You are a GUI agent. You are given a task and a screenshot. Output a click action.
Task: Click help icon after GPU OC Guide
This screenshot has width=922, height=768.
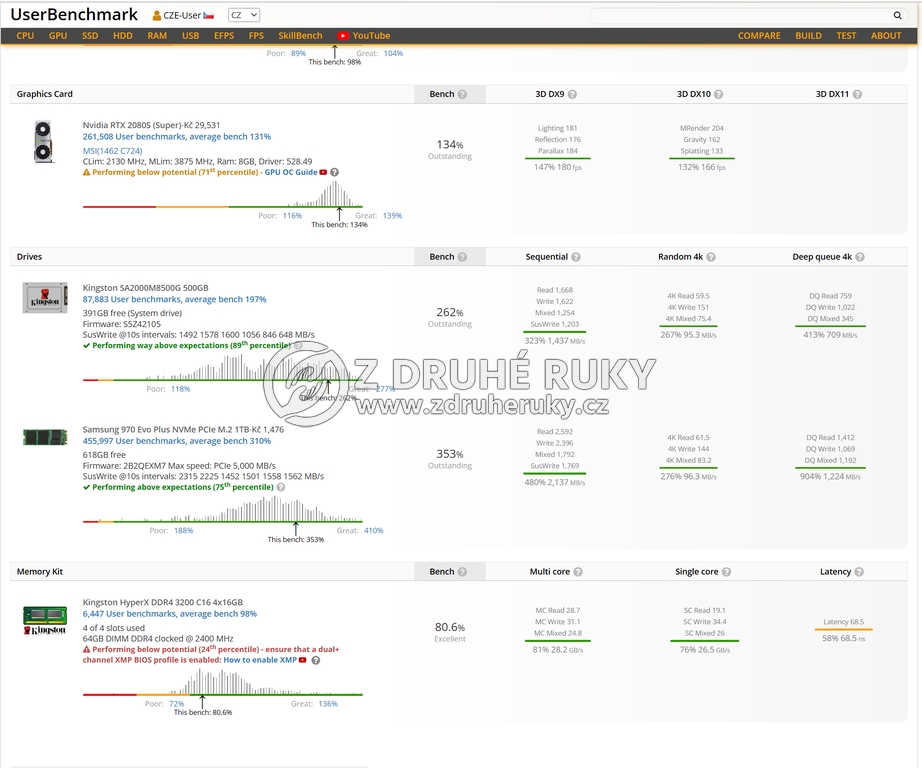tap(335, 172)
